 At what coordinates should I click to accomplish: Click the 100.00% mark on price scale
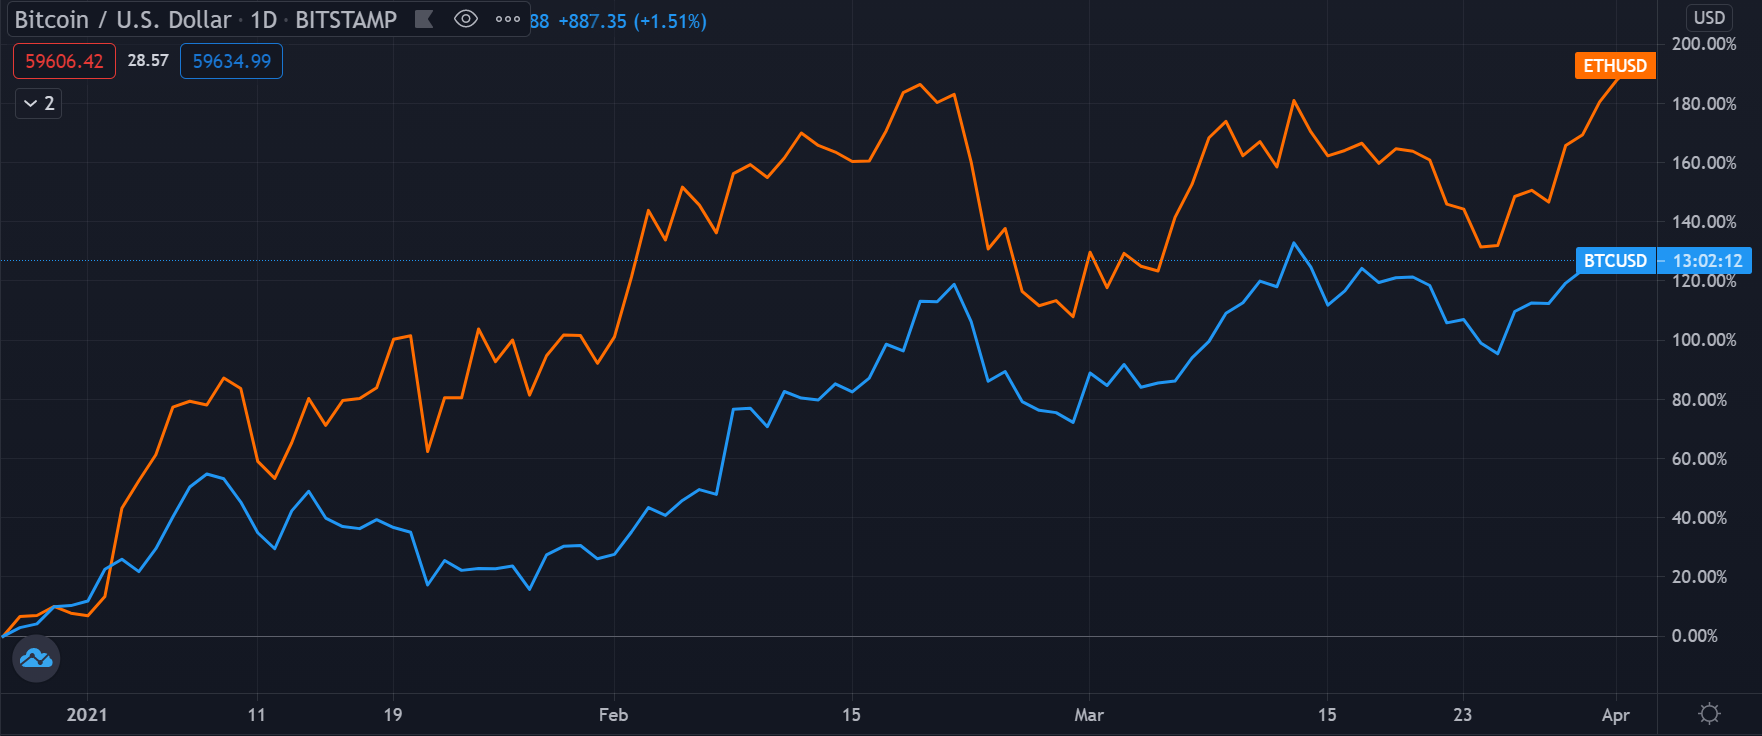(1703, 340)
